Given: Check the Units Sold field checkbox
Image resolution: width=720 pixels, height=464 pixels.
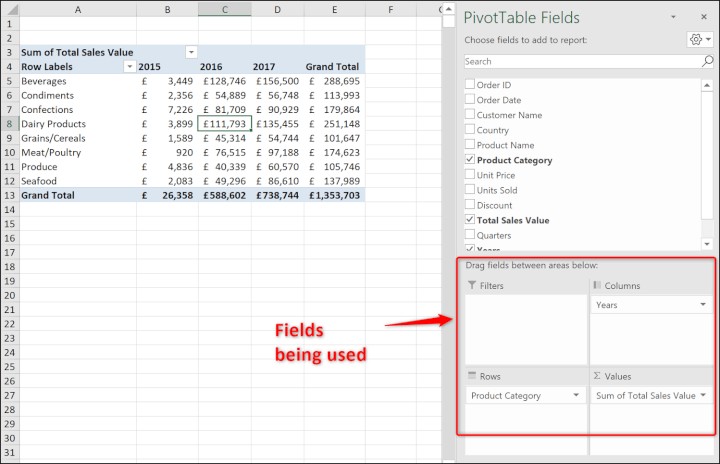Looking at the screenshot, I should coord(470,189).
